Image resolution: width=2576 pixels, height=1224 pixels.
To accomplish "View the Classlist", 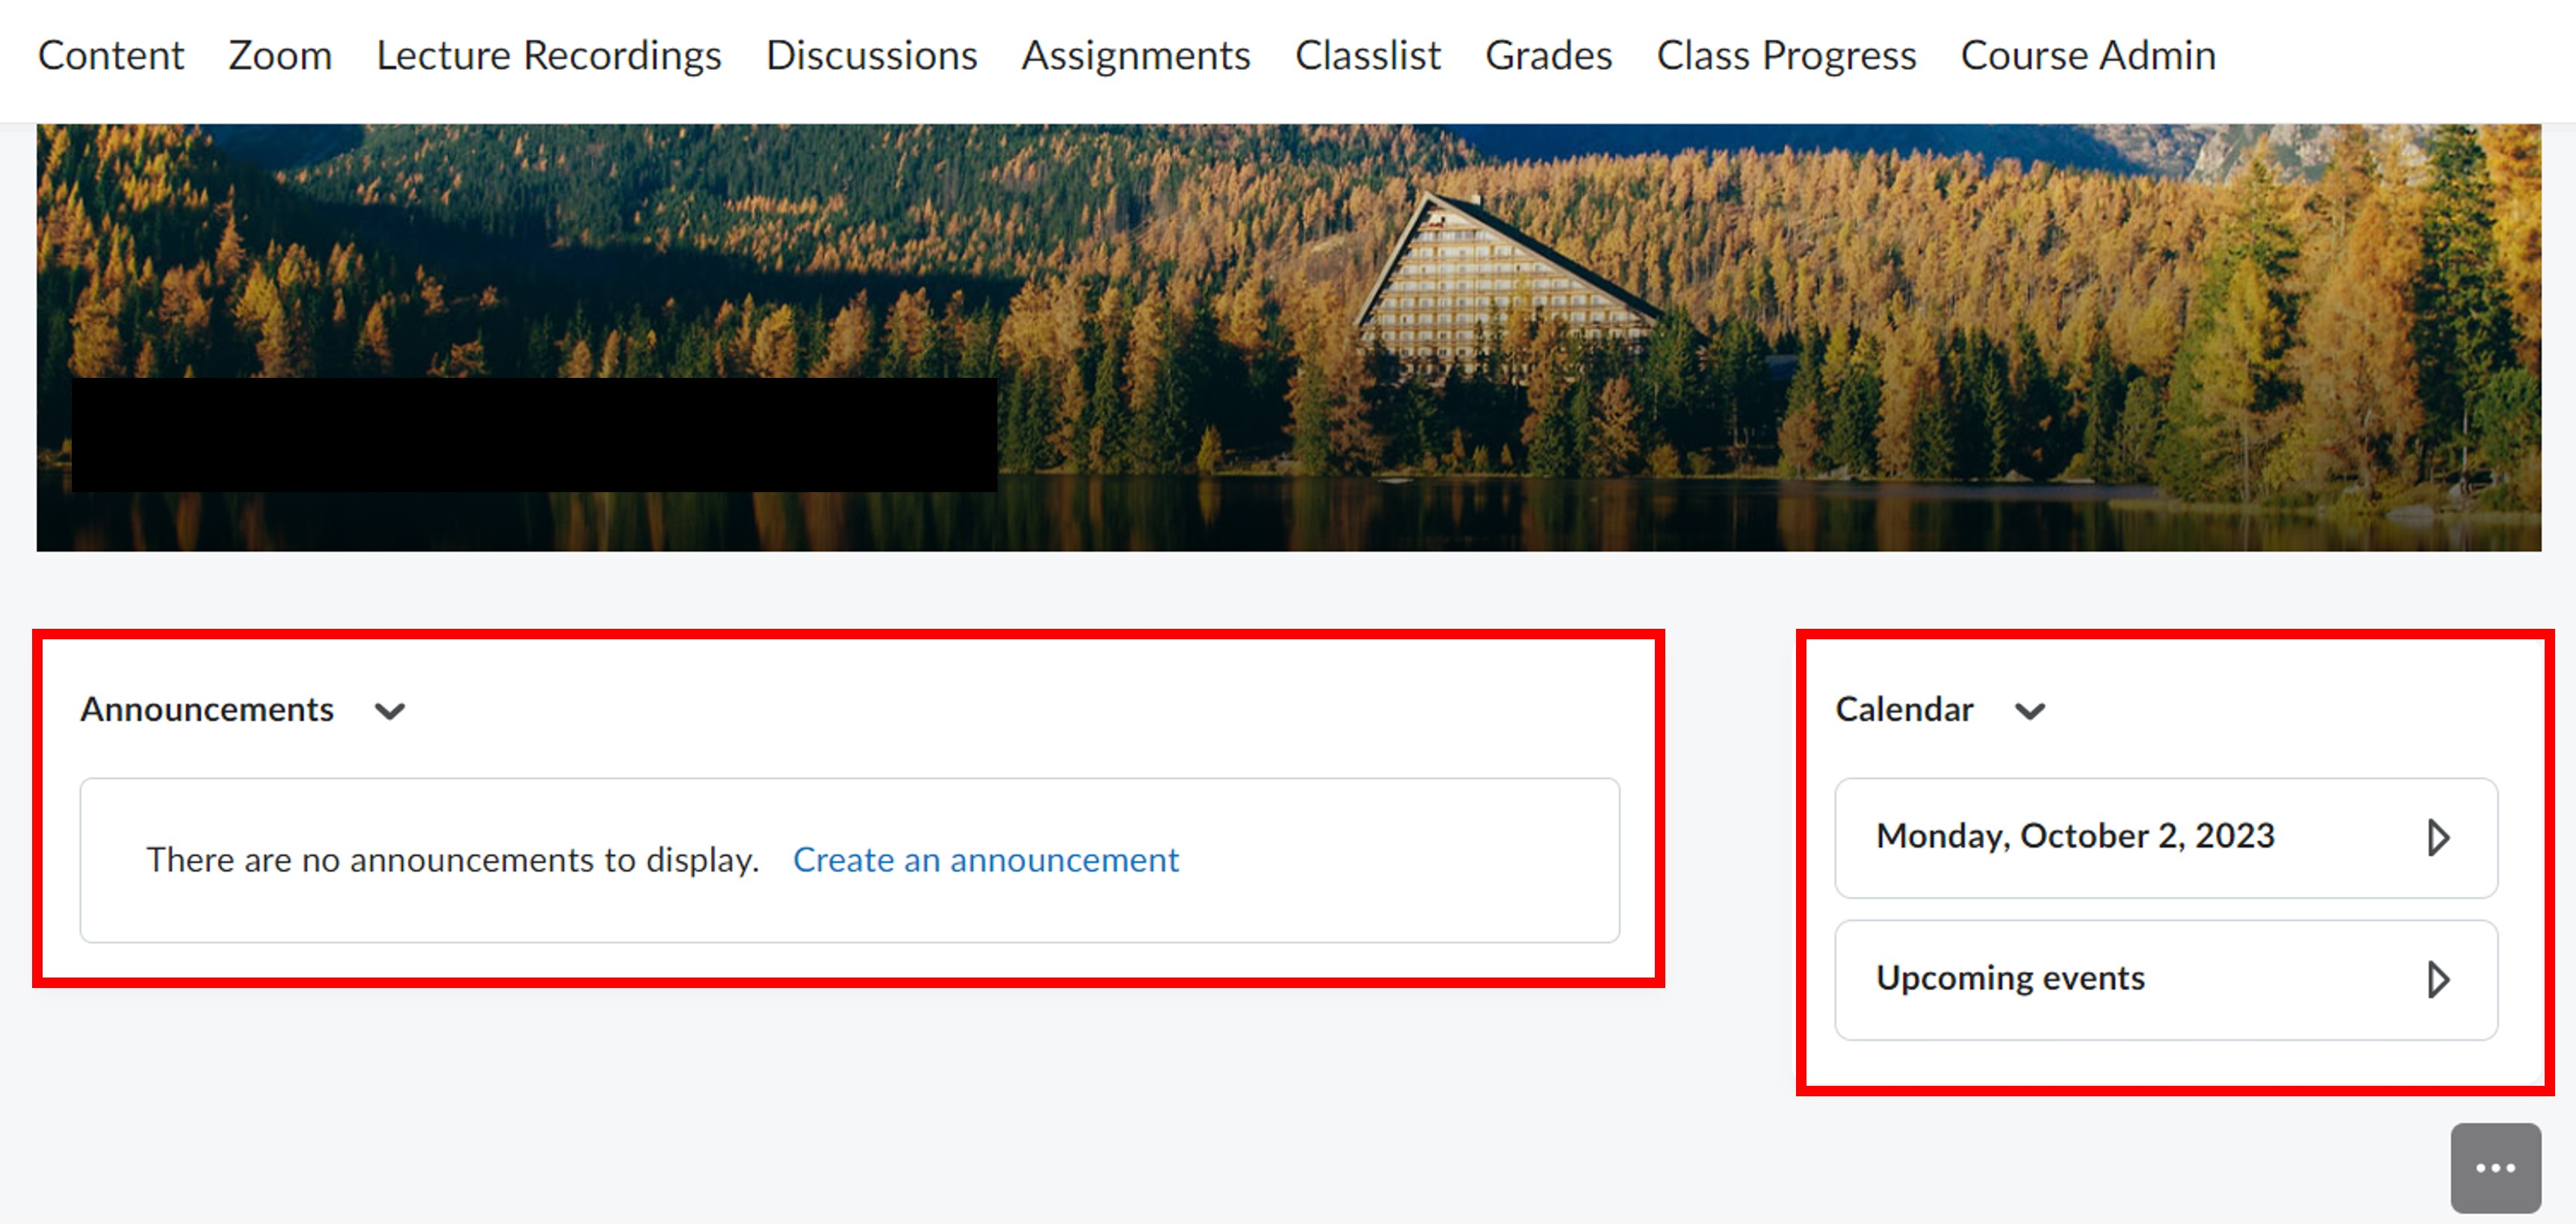I will pos(1367,55).
